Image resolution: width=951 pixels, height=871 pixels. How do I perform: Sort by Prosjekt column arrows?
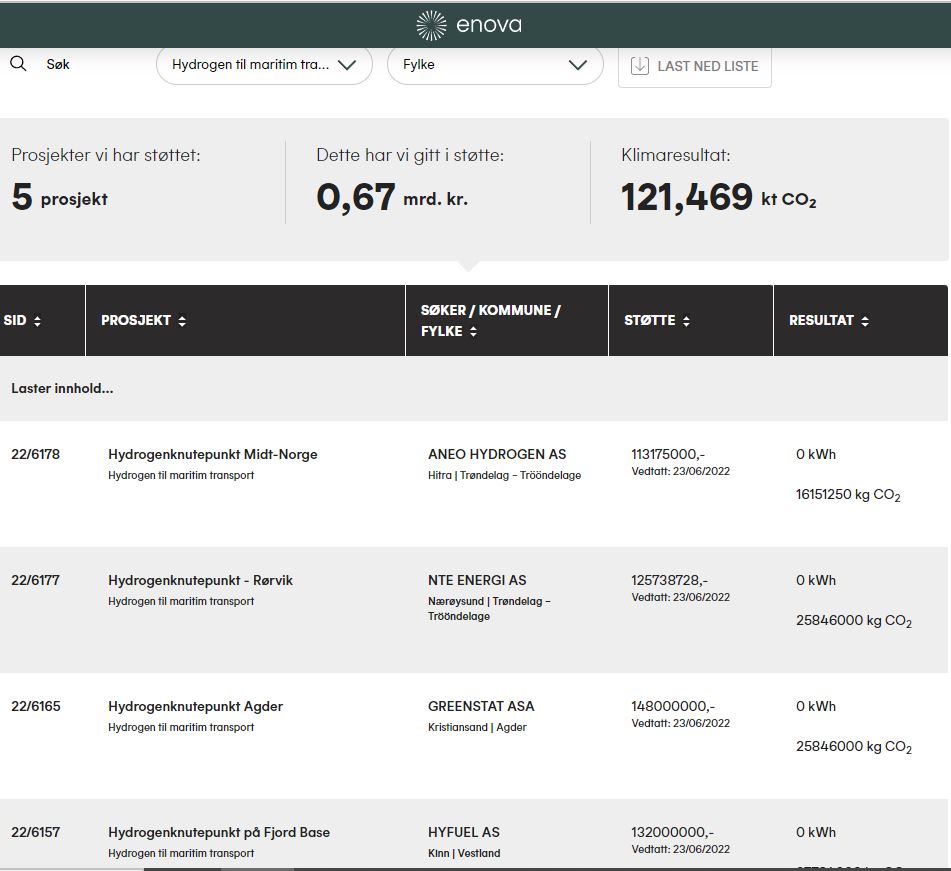(x=181, y=321)
